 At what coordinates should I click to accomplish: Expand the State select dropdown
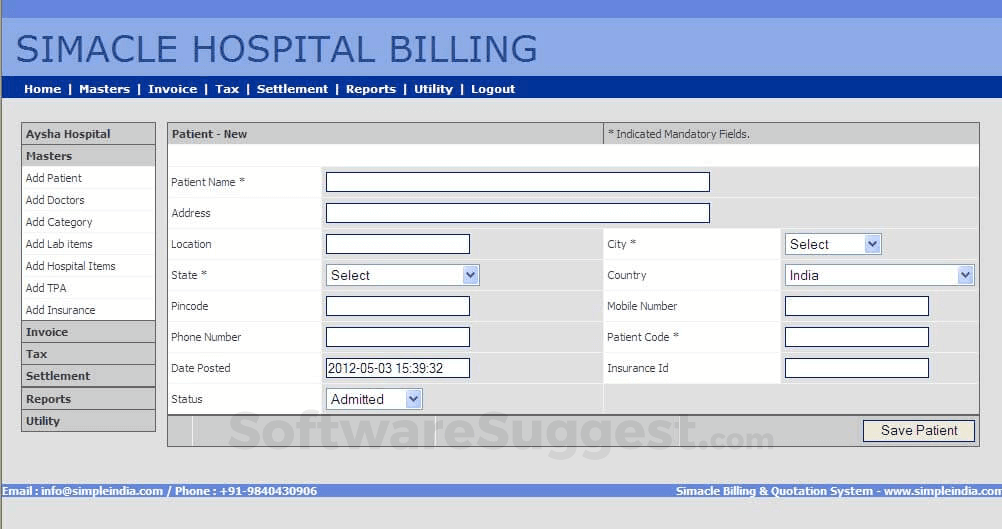(x=402, y=275)
